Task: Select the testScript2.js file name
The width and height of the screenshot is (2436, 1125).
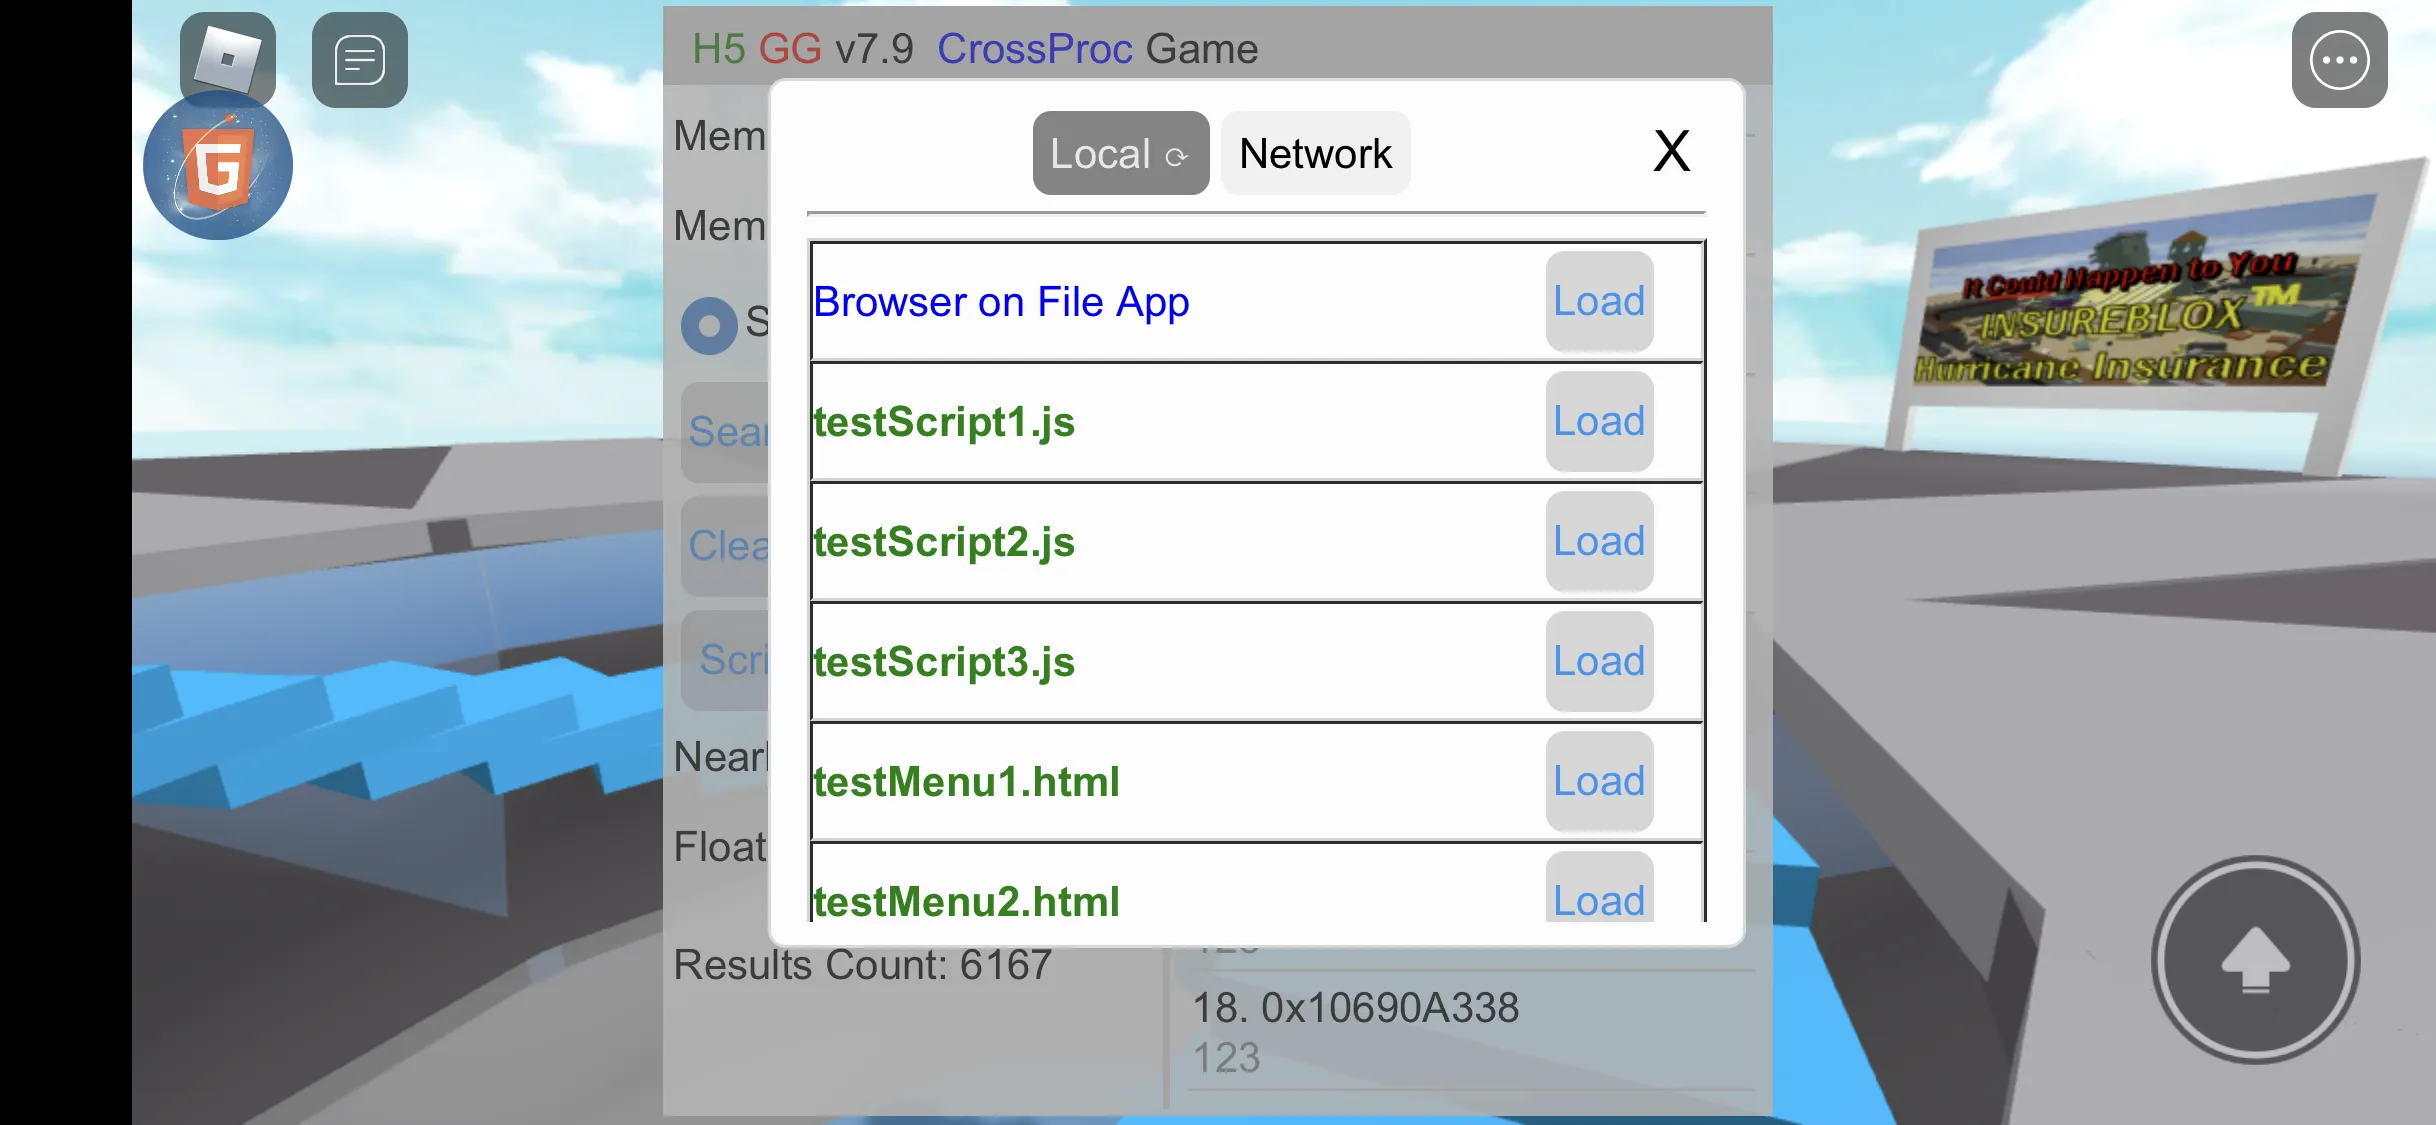Action: coord(944,542)
